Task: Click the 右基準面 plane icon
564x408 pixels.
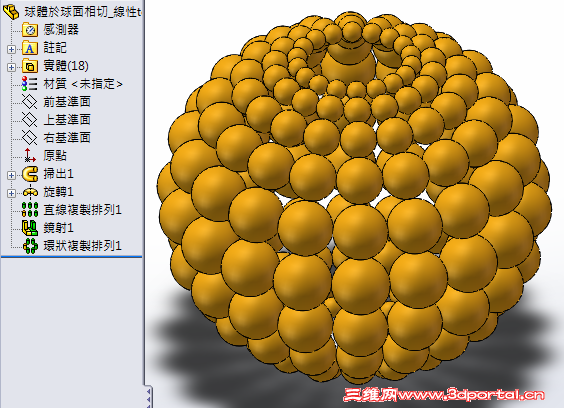Action: point(29,138)
